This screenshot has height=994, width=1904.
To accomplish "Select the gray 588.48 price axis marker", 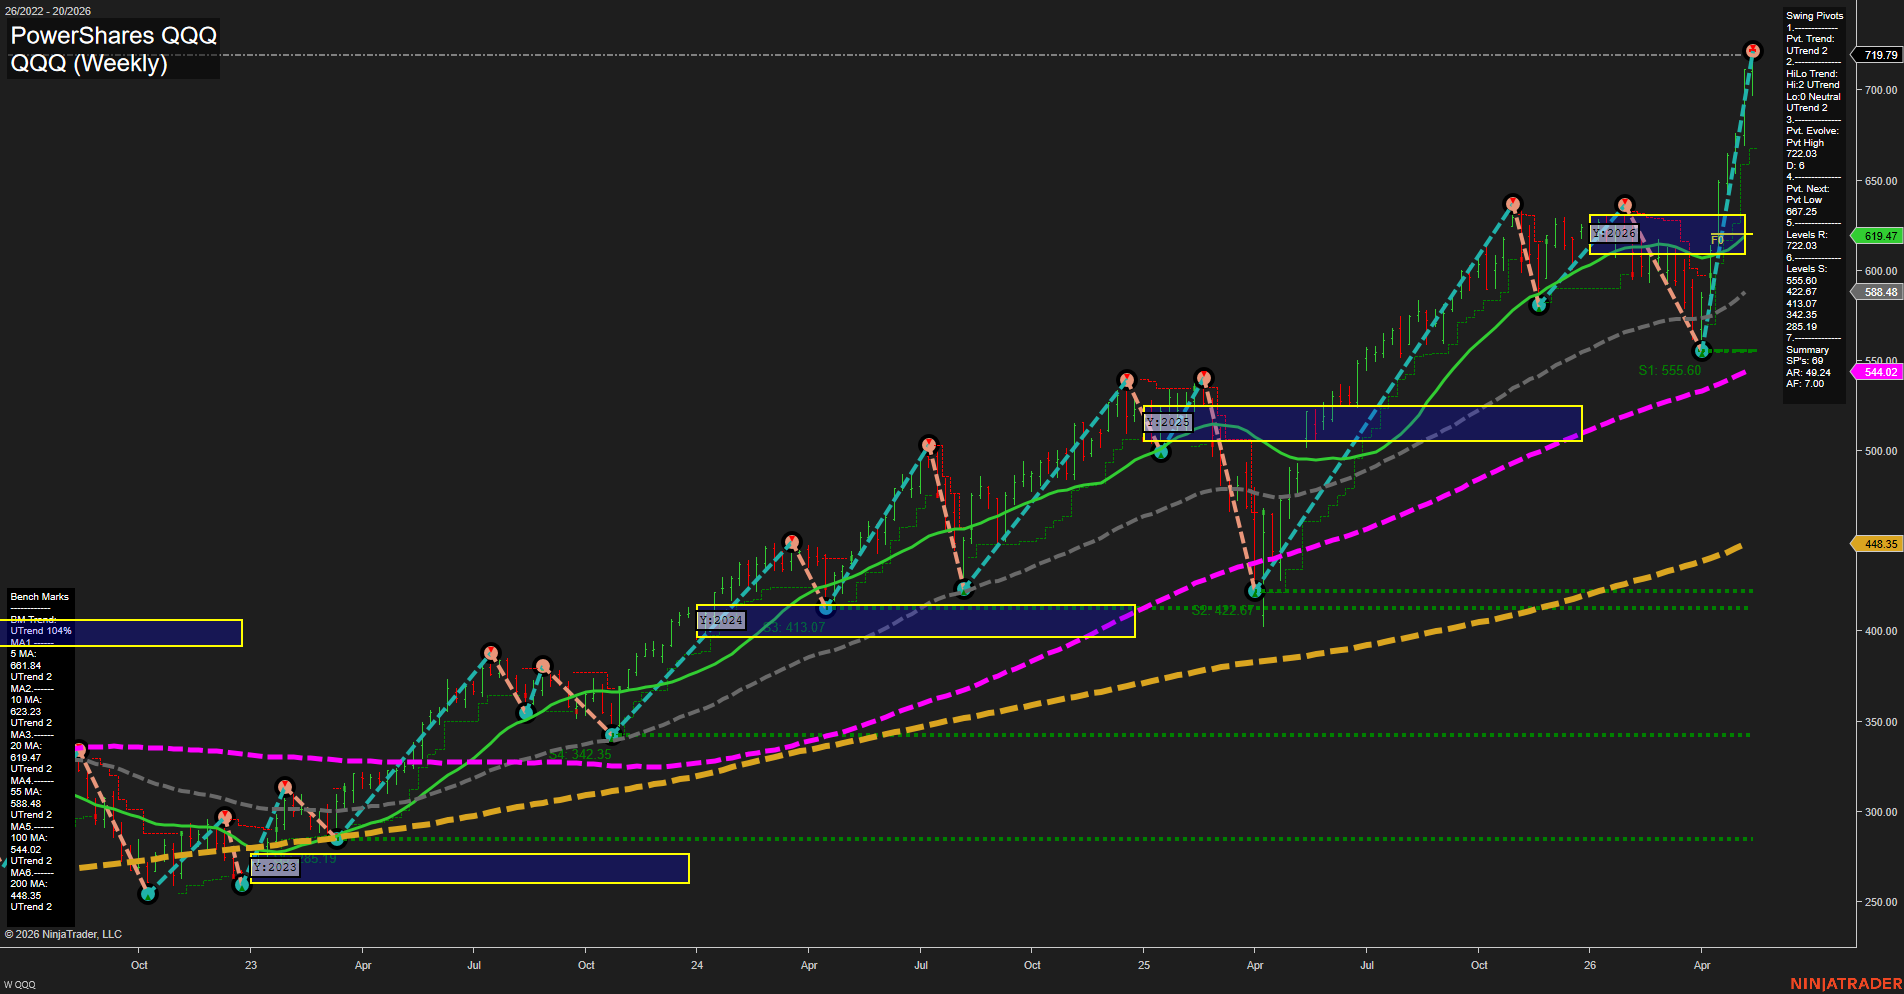I will [1879, 292].
